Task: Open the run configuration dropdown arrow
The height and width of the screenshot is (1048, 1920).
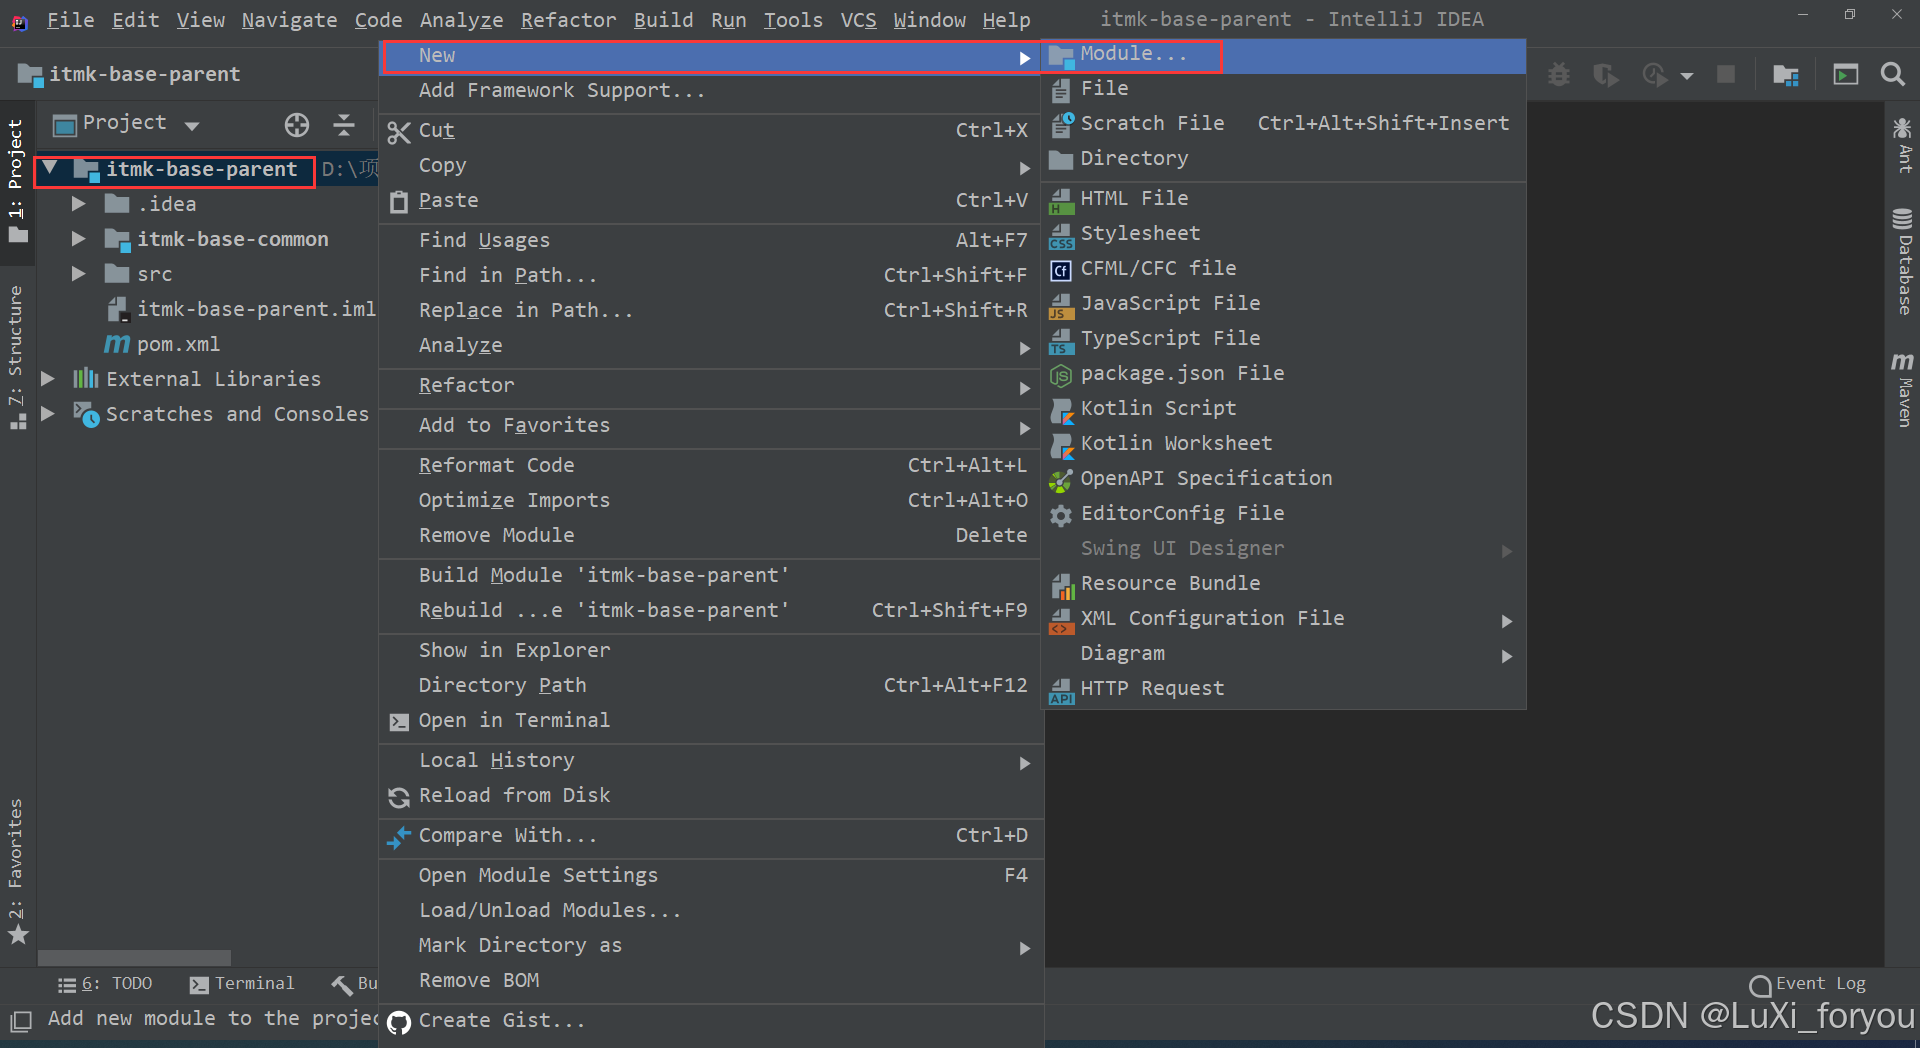Action: click(x=1687, y=76)
